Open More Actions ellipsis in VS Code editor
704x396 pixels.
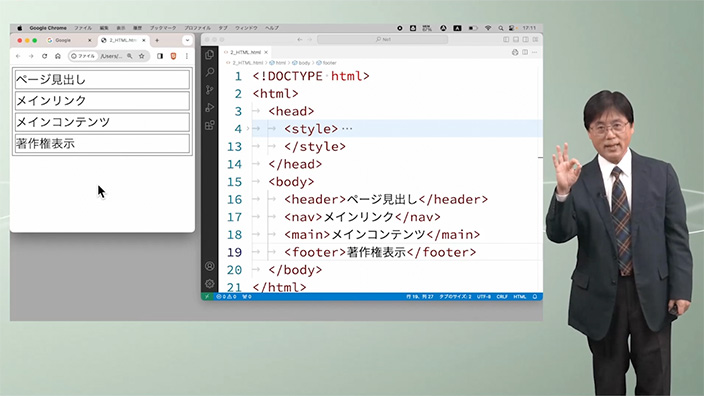pos(534,52)
